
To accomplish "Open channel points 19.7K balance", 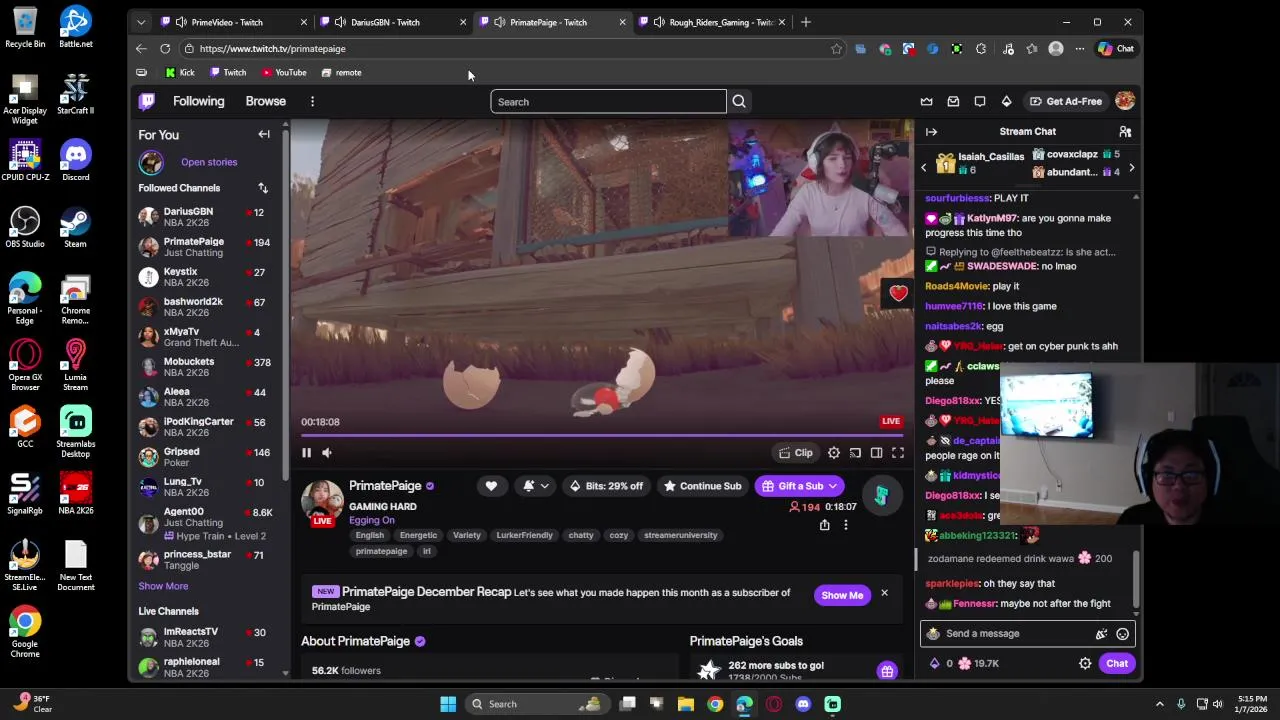I will [x=979, y=663].
